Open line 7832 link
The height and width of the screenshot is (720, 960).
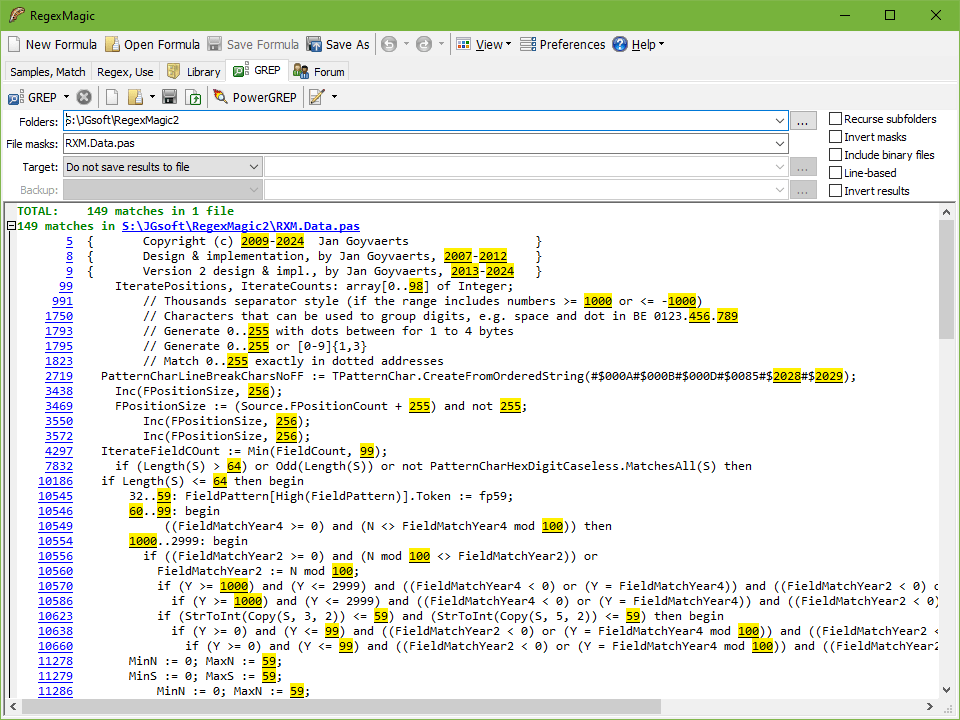pos(59,466)
